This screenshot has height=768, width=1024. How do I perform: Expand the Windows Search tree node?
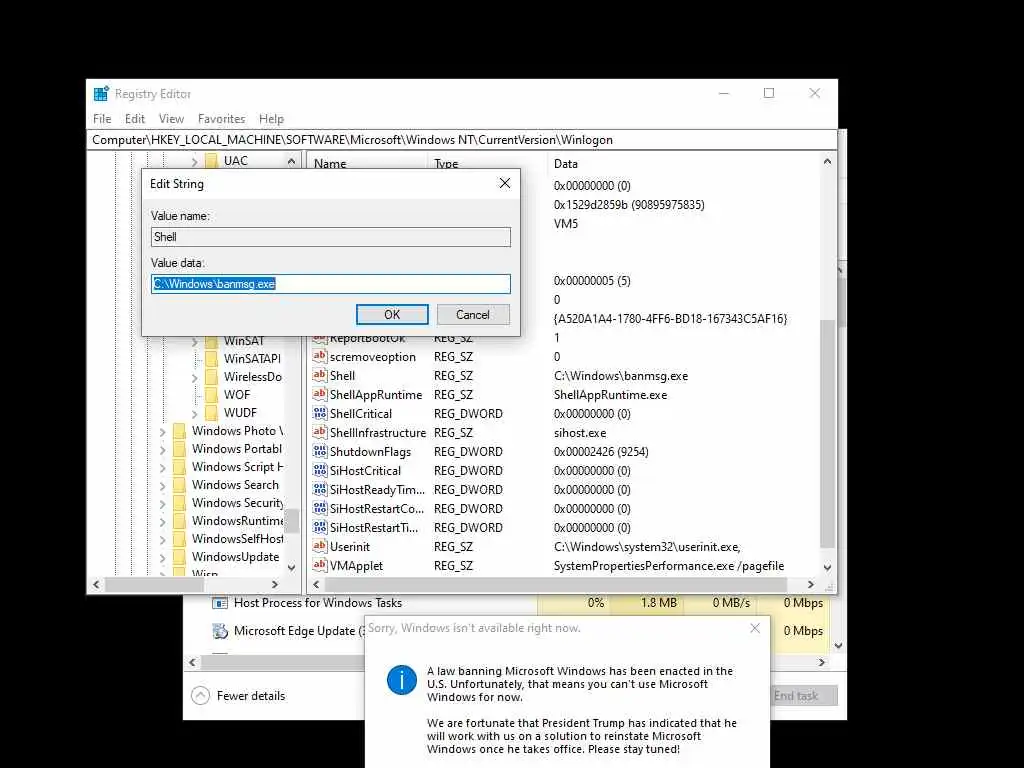click(x=163, y=486)
